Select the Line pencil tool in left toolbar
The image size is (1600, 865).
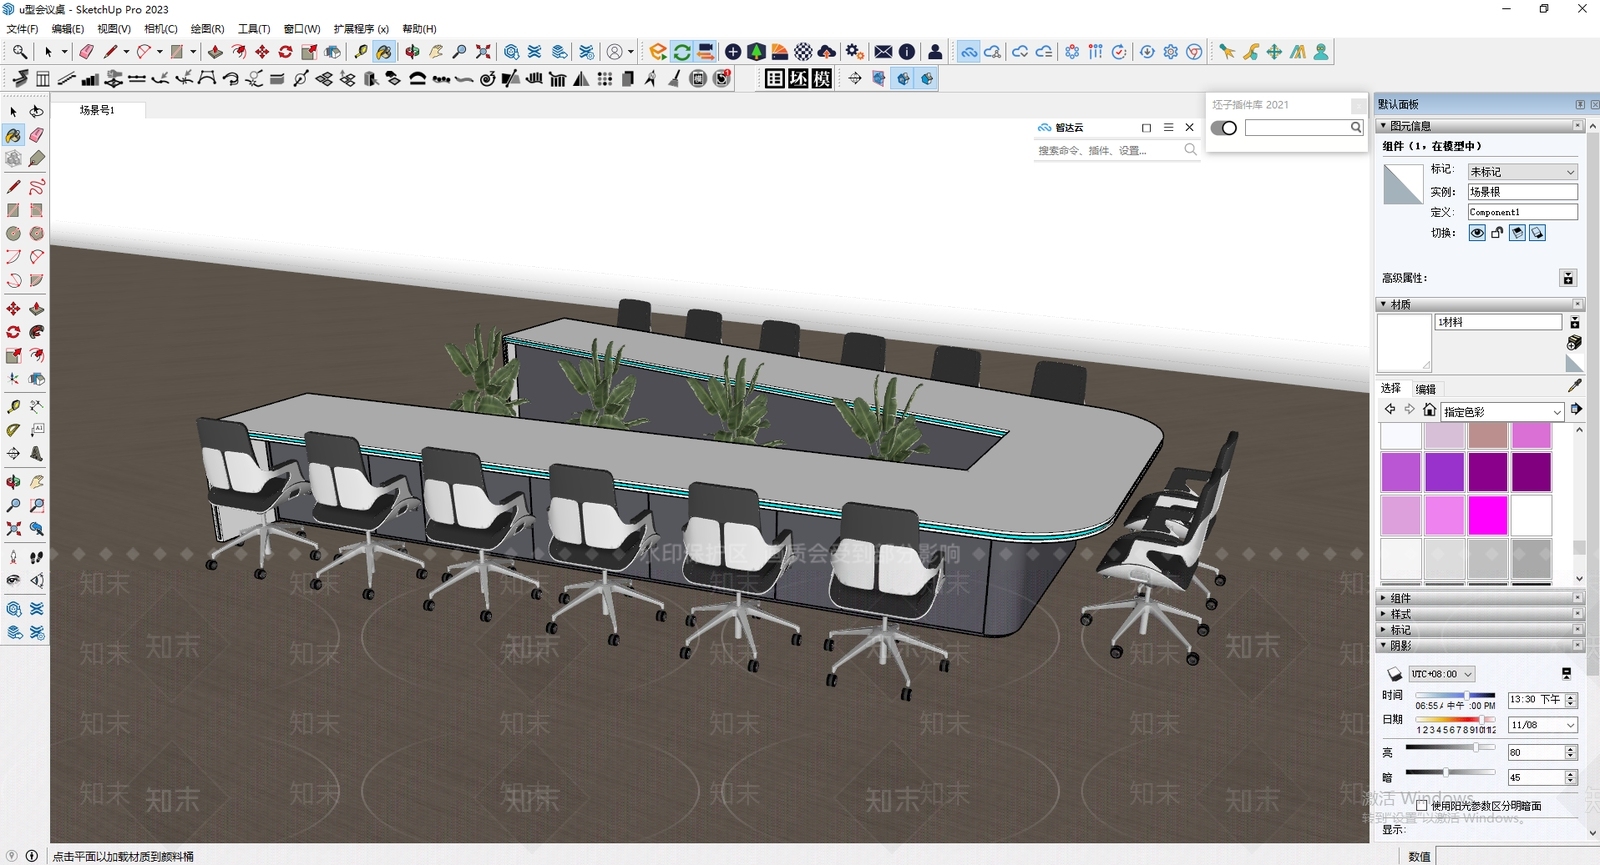click(x=13, y=187)
